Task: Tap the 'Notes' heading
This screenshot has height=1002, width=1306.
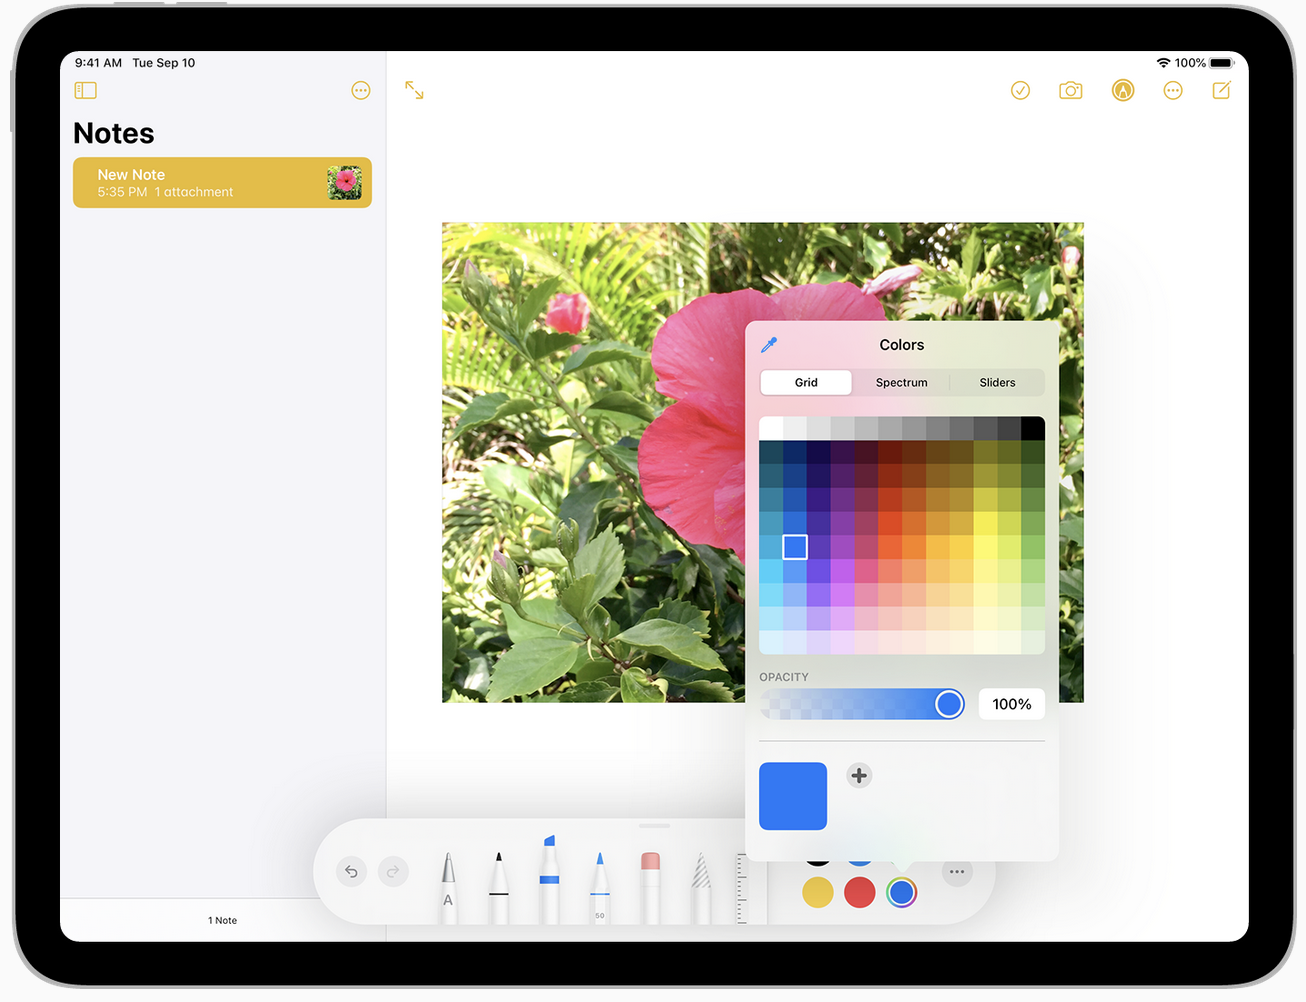Action: 114,133
